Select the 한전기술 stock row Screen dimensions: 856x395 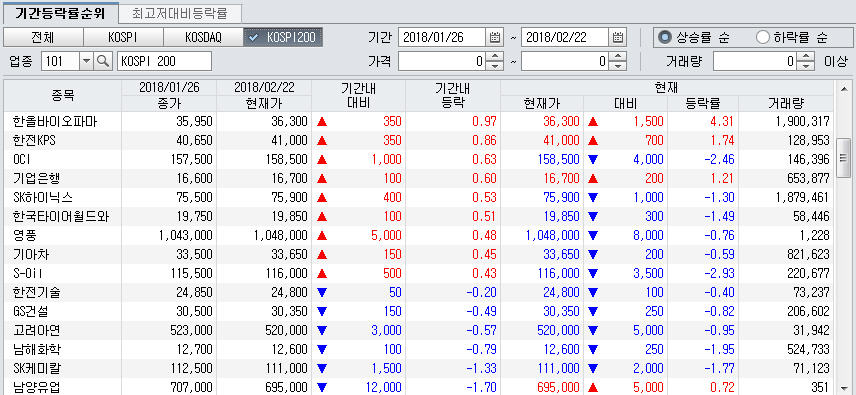click(419, 292)
